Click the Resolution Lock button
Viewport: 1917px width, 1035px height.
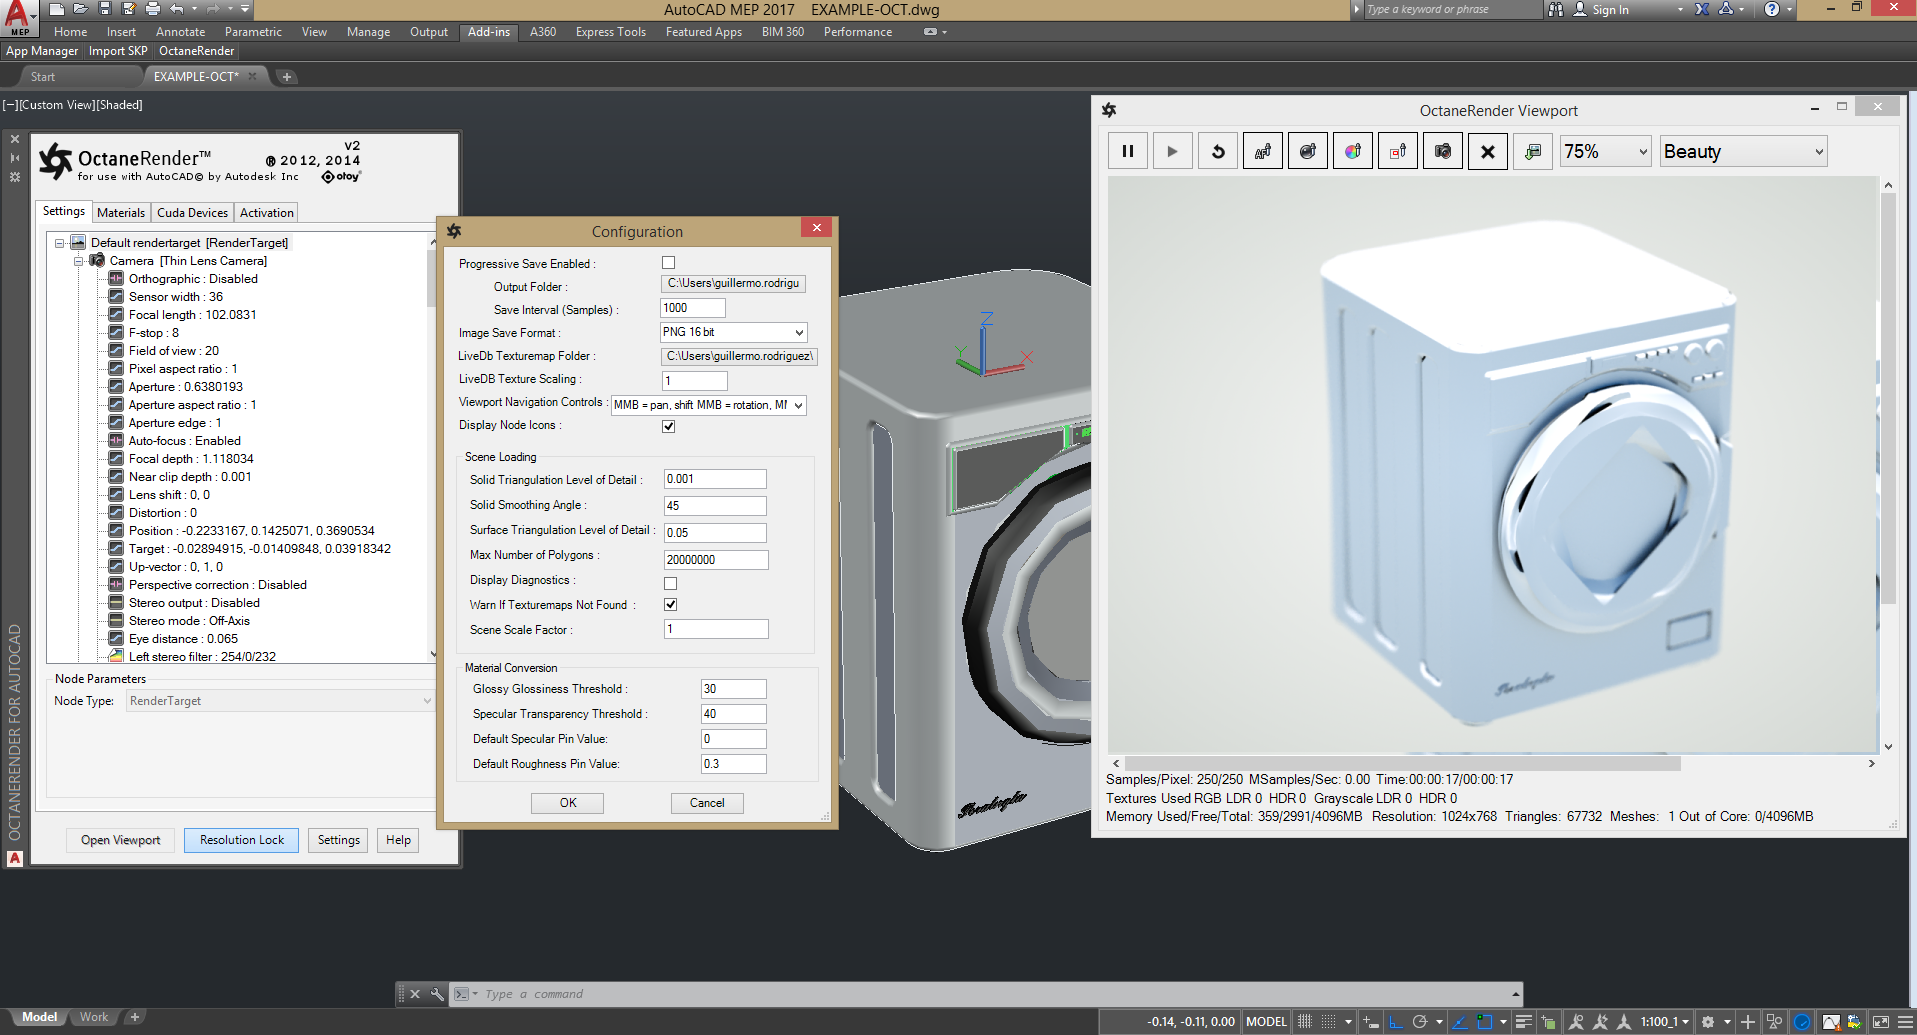coord(241,840)
